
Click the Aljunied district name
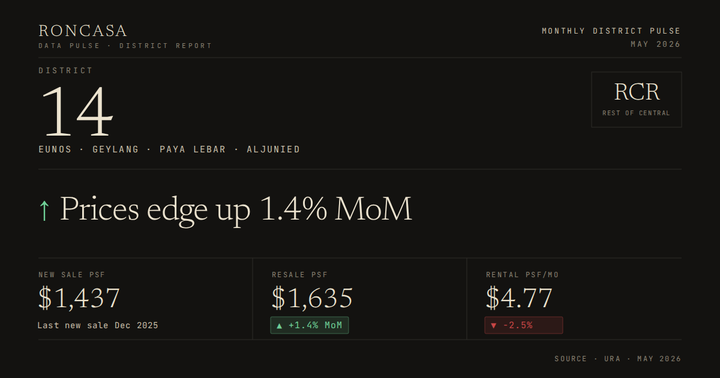point(273,149)
